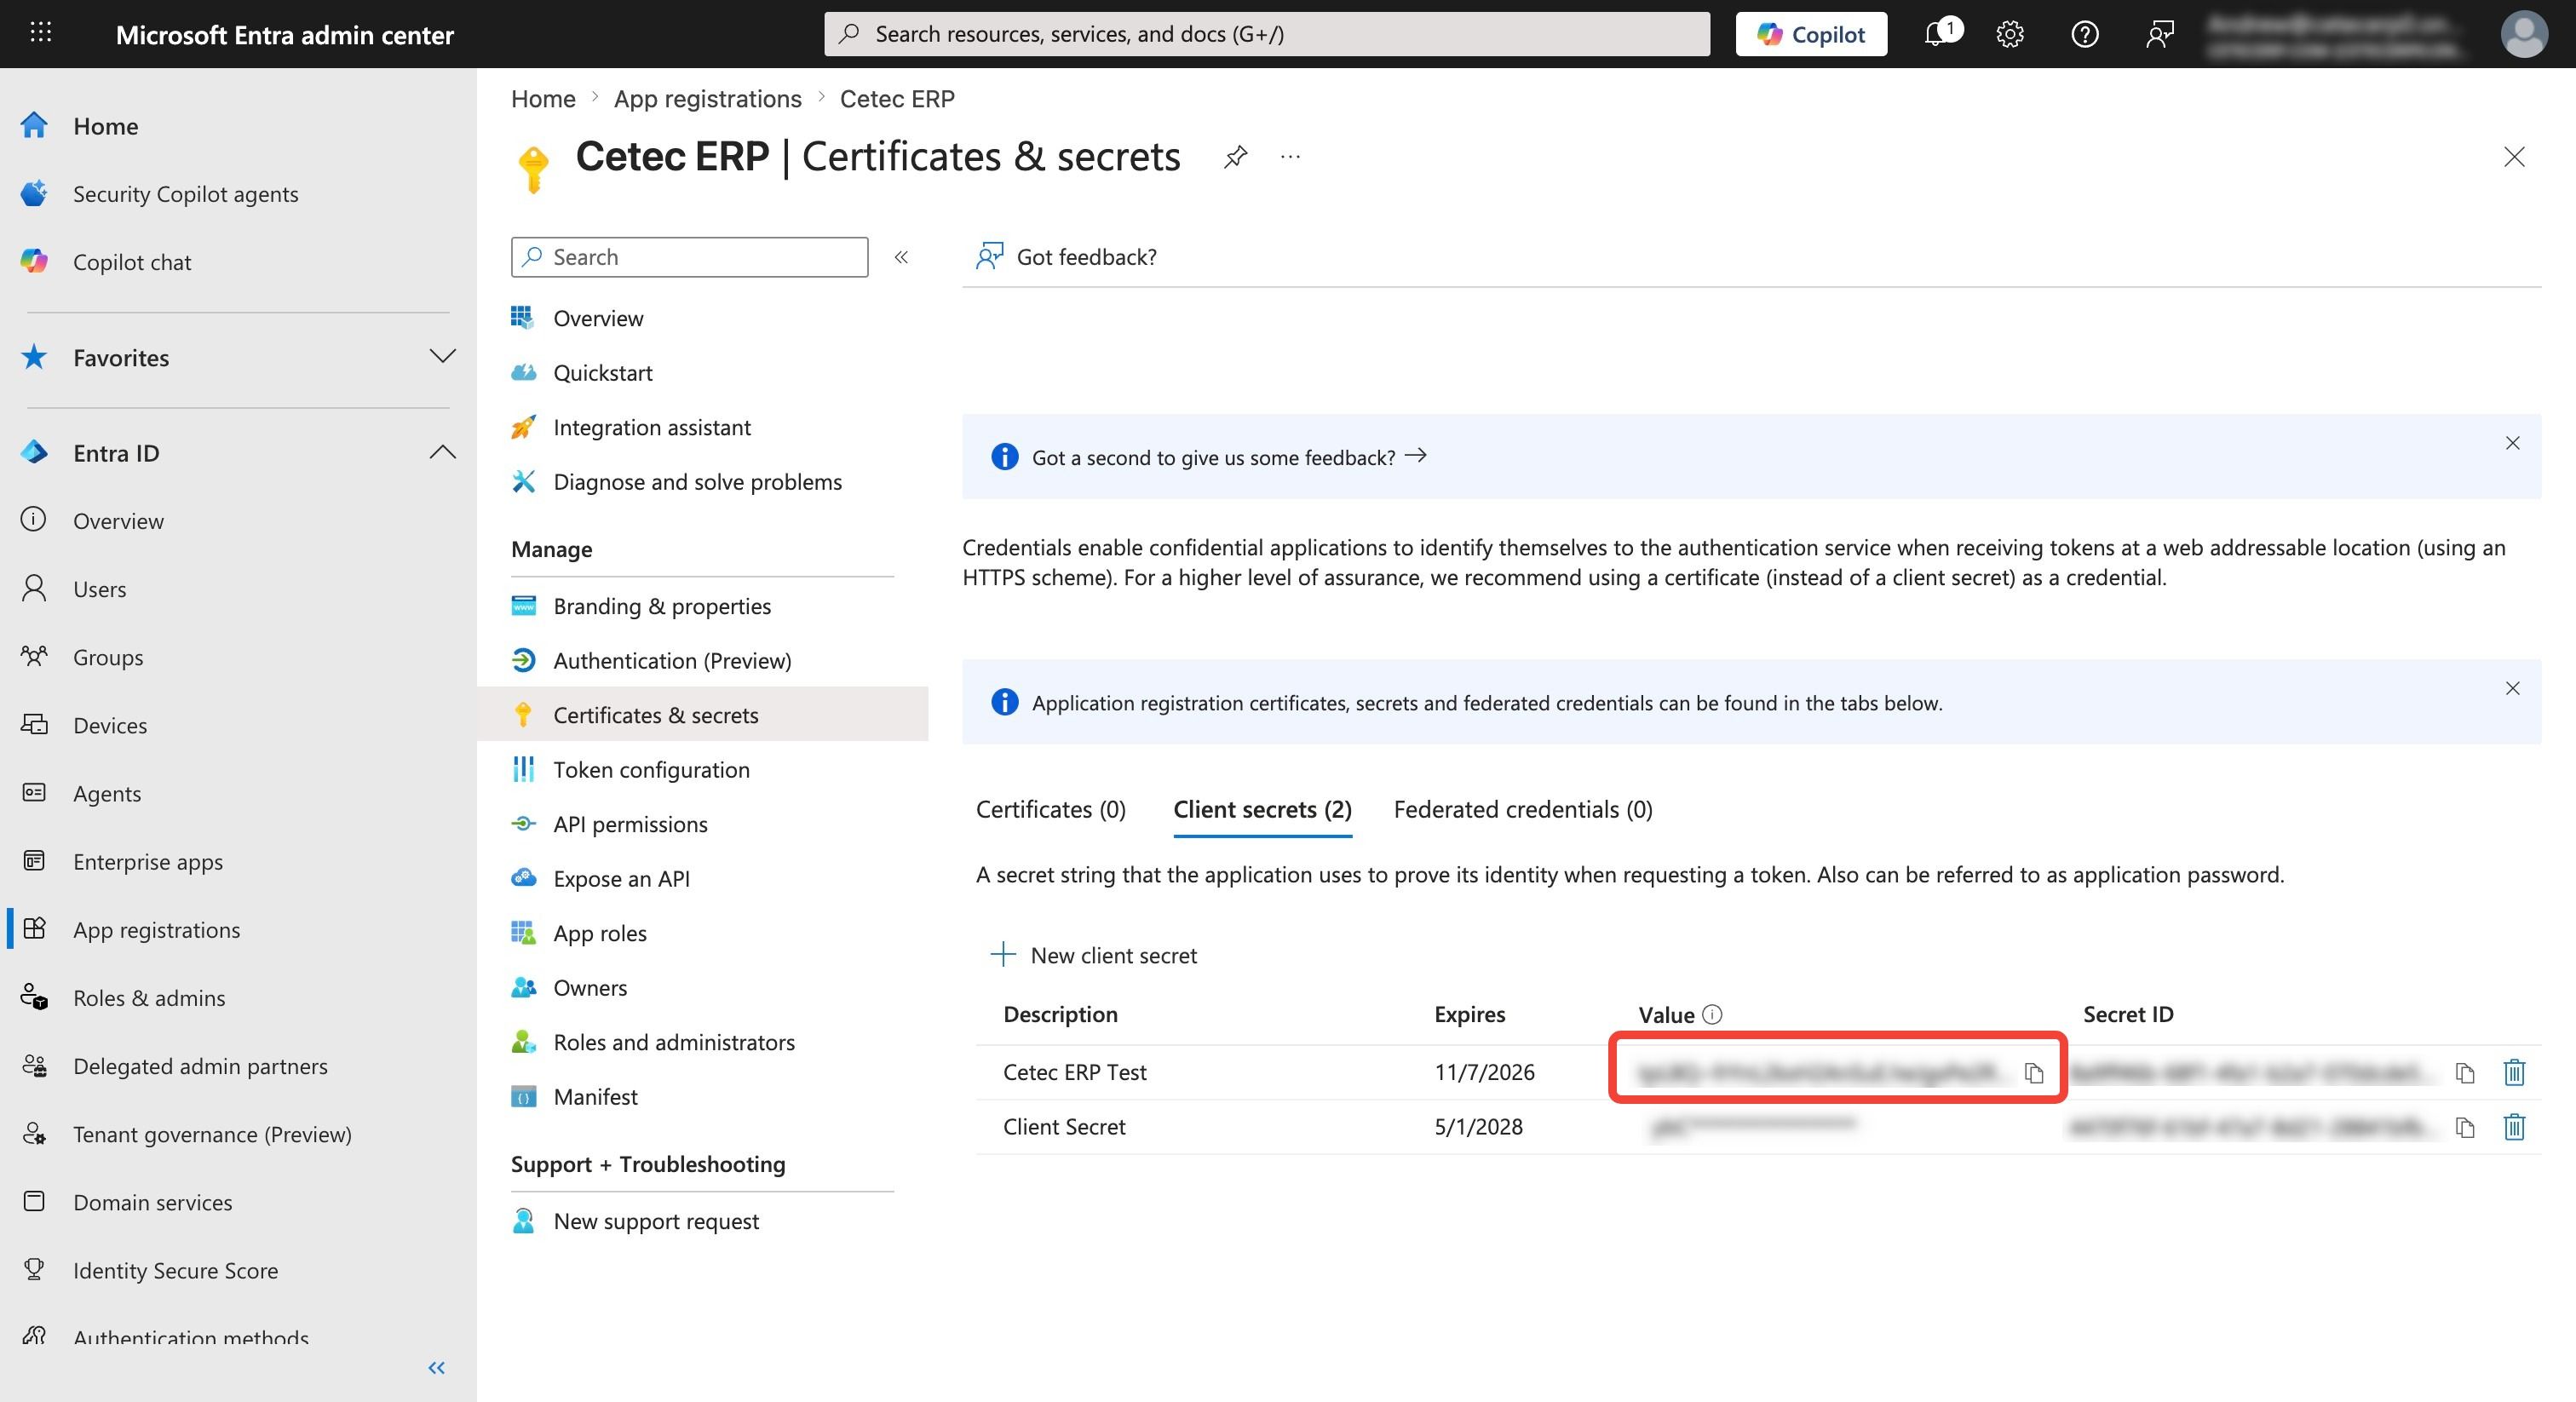Add a New client secret
Screen dimensions: 2576x1402
click(x=1093, y=955)
